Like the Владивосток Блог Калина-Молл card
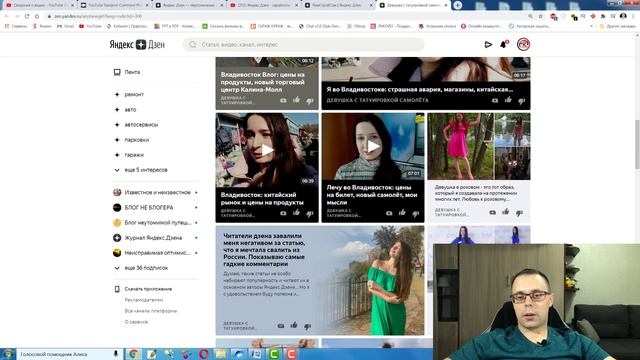 coord(296,100)
